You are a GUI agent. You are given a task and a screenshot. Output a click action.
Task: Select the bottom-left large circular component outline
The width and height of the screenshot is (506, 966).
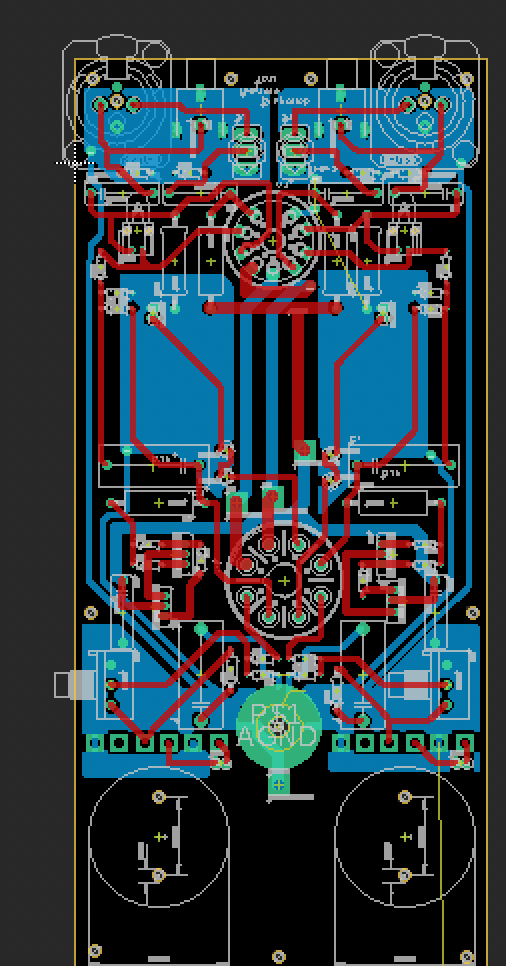159,836
